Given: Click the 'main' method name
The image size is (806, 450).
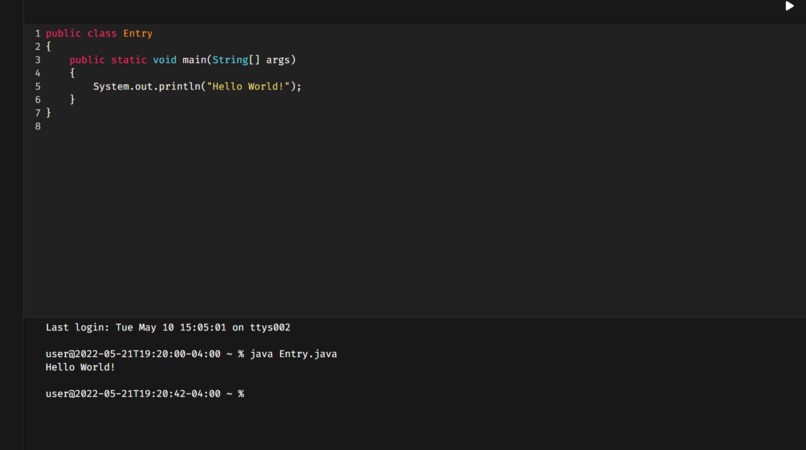Looking at the screenshot, I should pyautogui.click(x=194, y=60).
